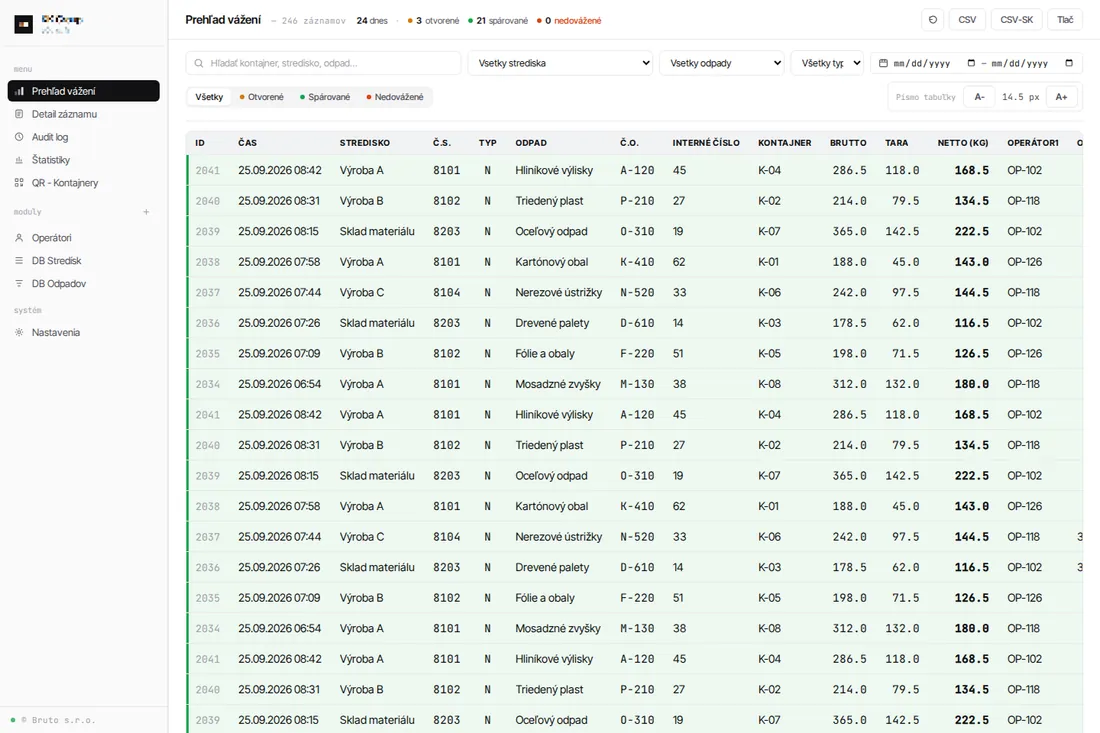Select the Všetky filter tab
The image size is (1100, 733).
pyautogui.click(x=209, y=97)
